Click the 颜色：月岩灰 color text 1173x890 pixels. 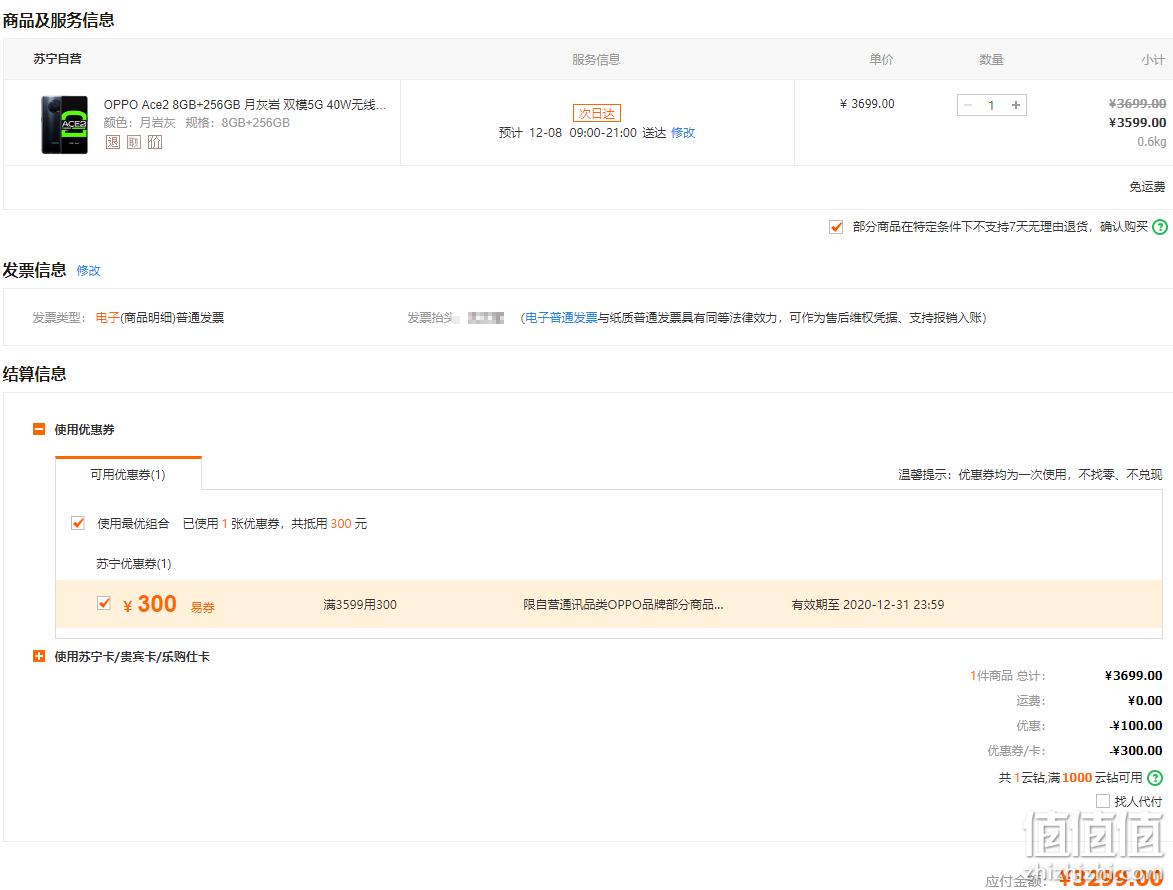(140, 123)
